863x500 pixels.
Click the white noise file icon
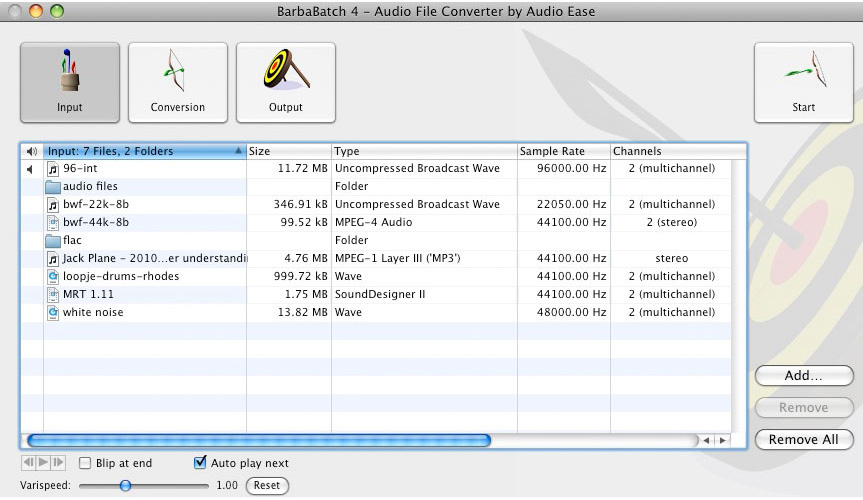coord(54,313)
